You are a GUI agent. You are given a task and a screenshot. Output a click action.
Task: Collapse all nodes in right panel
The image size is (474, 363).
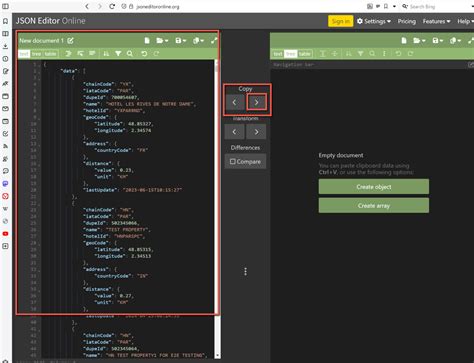[334, 54]
